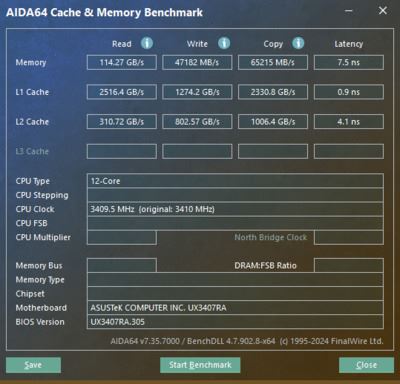This screenshot has width=400, height=384.
Task: Click Motherboard value ASUSTeK COMPUTER INC. UX3407RA
Action: click(235, 308)
